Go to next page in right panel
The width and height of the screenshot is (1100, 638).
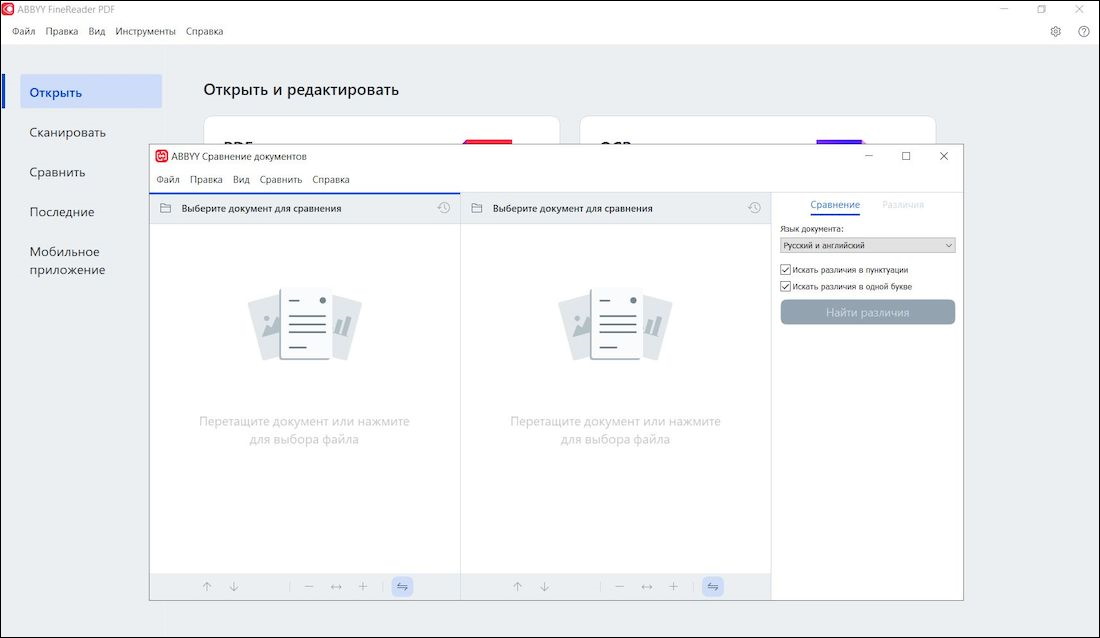point(544,587)
